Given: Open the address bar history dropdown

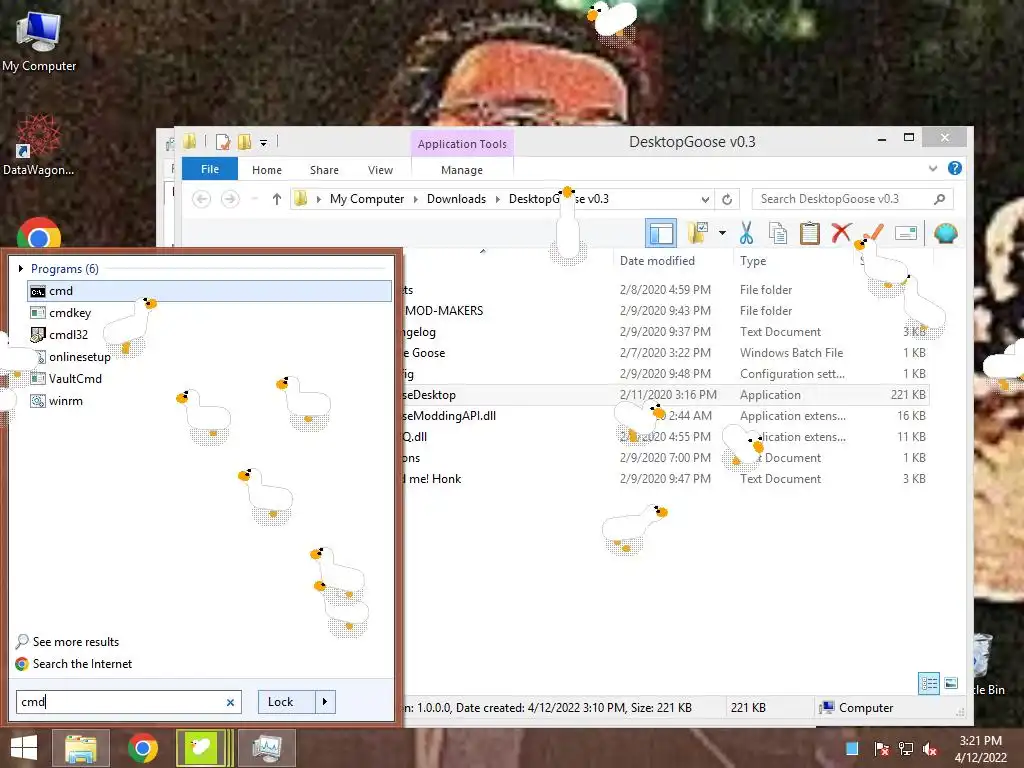Looking at the screenshot, I should coord(705,199).
